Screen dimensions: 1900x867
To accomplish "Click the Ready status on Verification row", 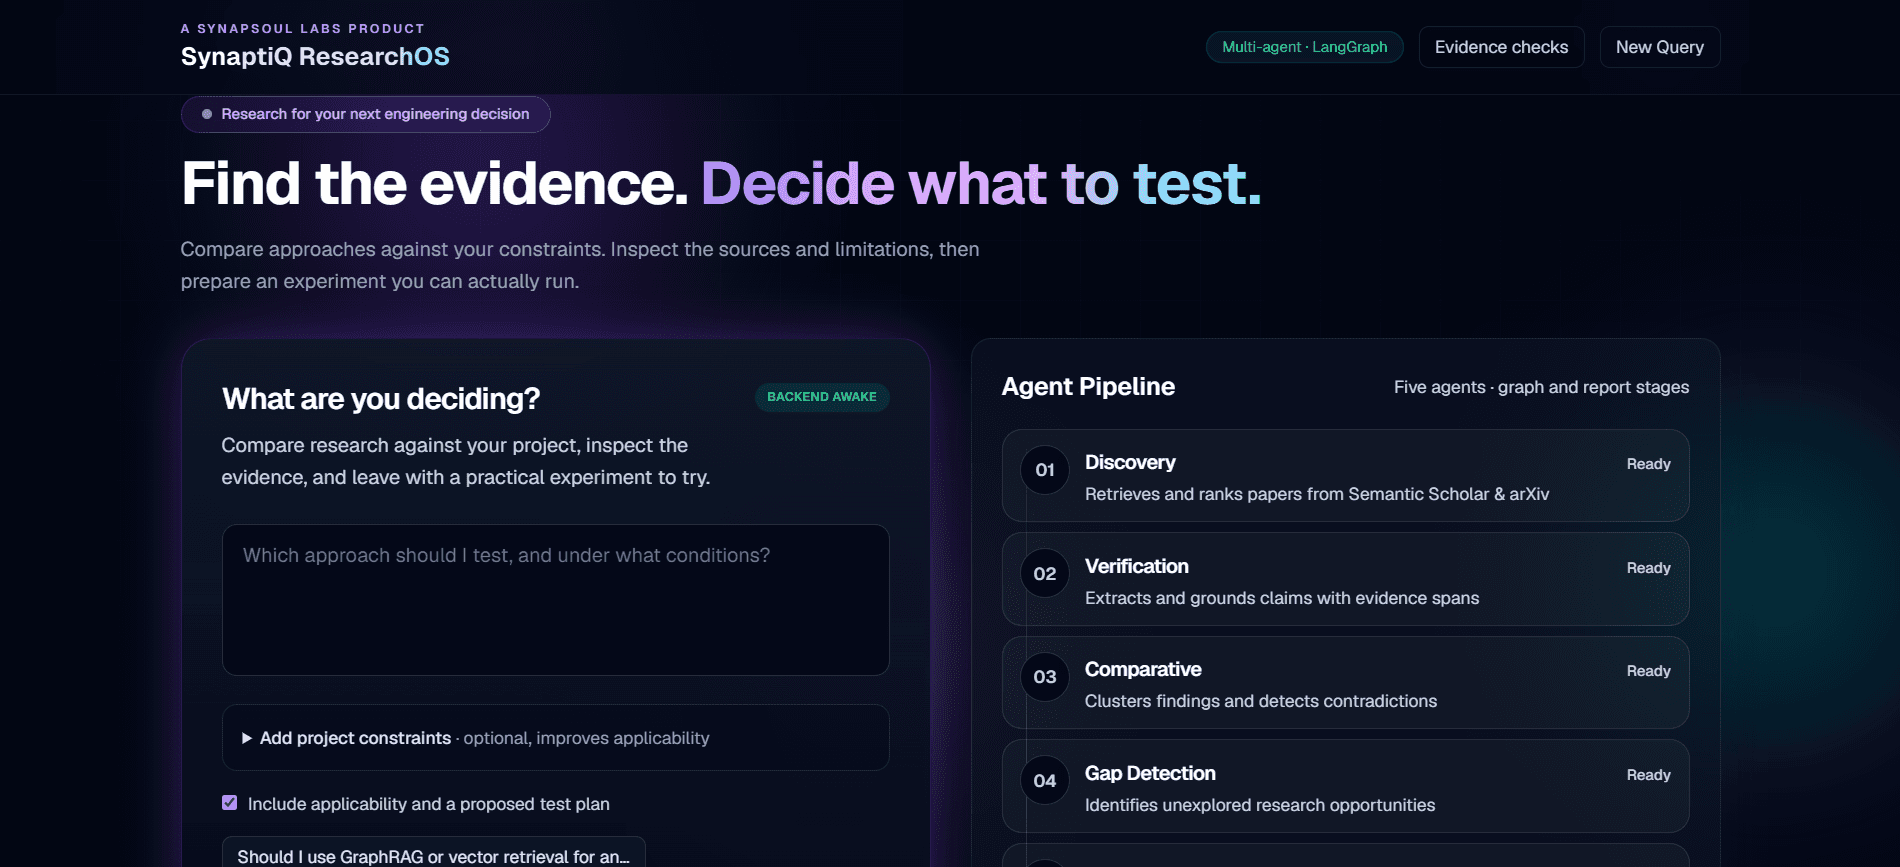I will pos(1648,568).
